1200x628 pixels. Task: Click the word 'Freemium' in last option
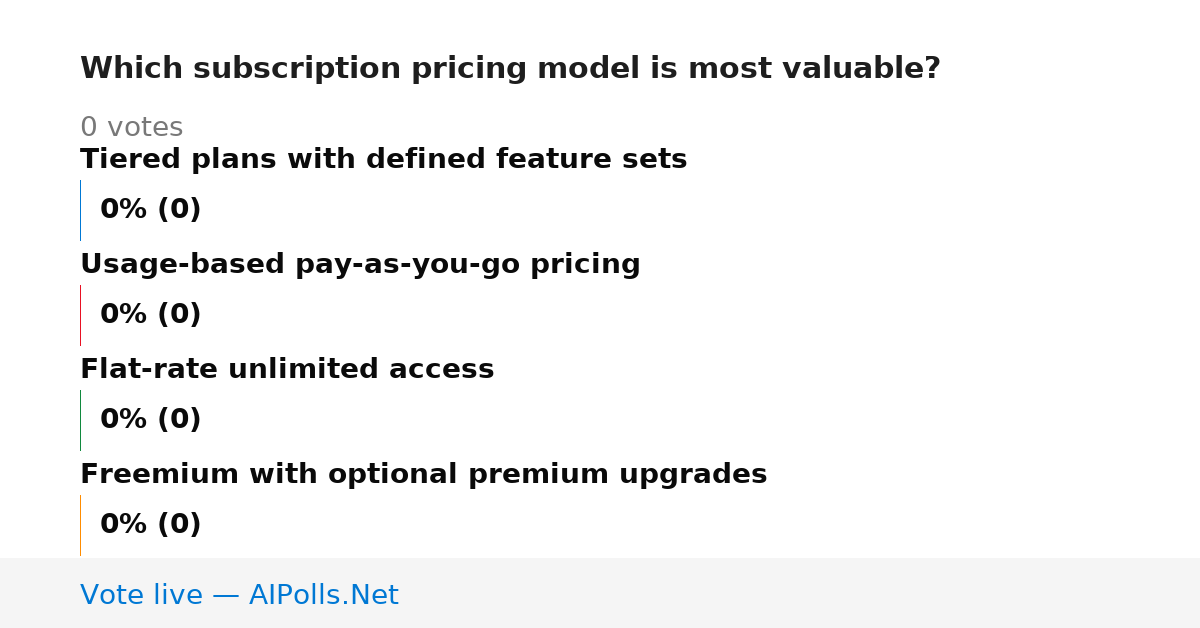click(146, 475)
